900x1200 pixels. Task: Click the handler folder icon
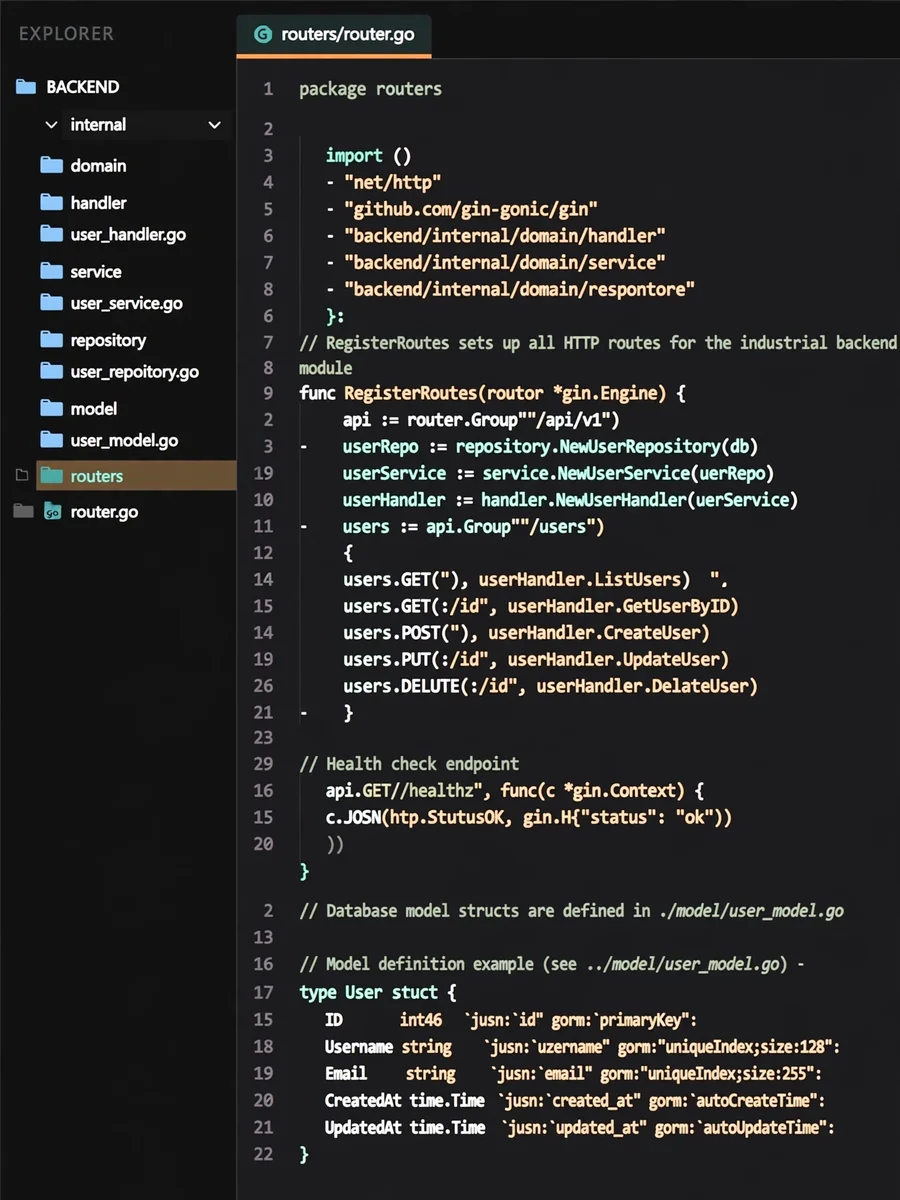[52, 202]
